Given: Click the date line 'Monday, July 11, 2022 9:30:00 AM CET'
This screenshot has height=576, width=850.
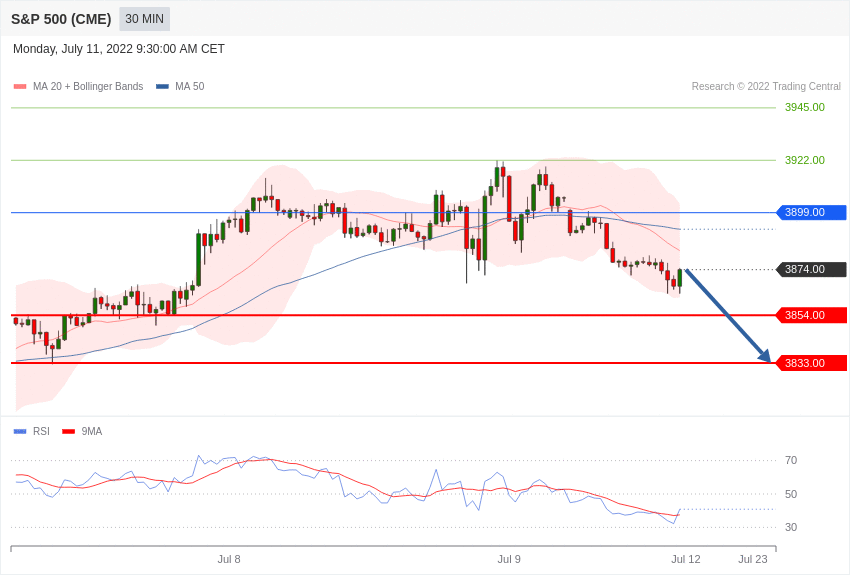Looking at the screenshot, I should (x=119, y=49).
